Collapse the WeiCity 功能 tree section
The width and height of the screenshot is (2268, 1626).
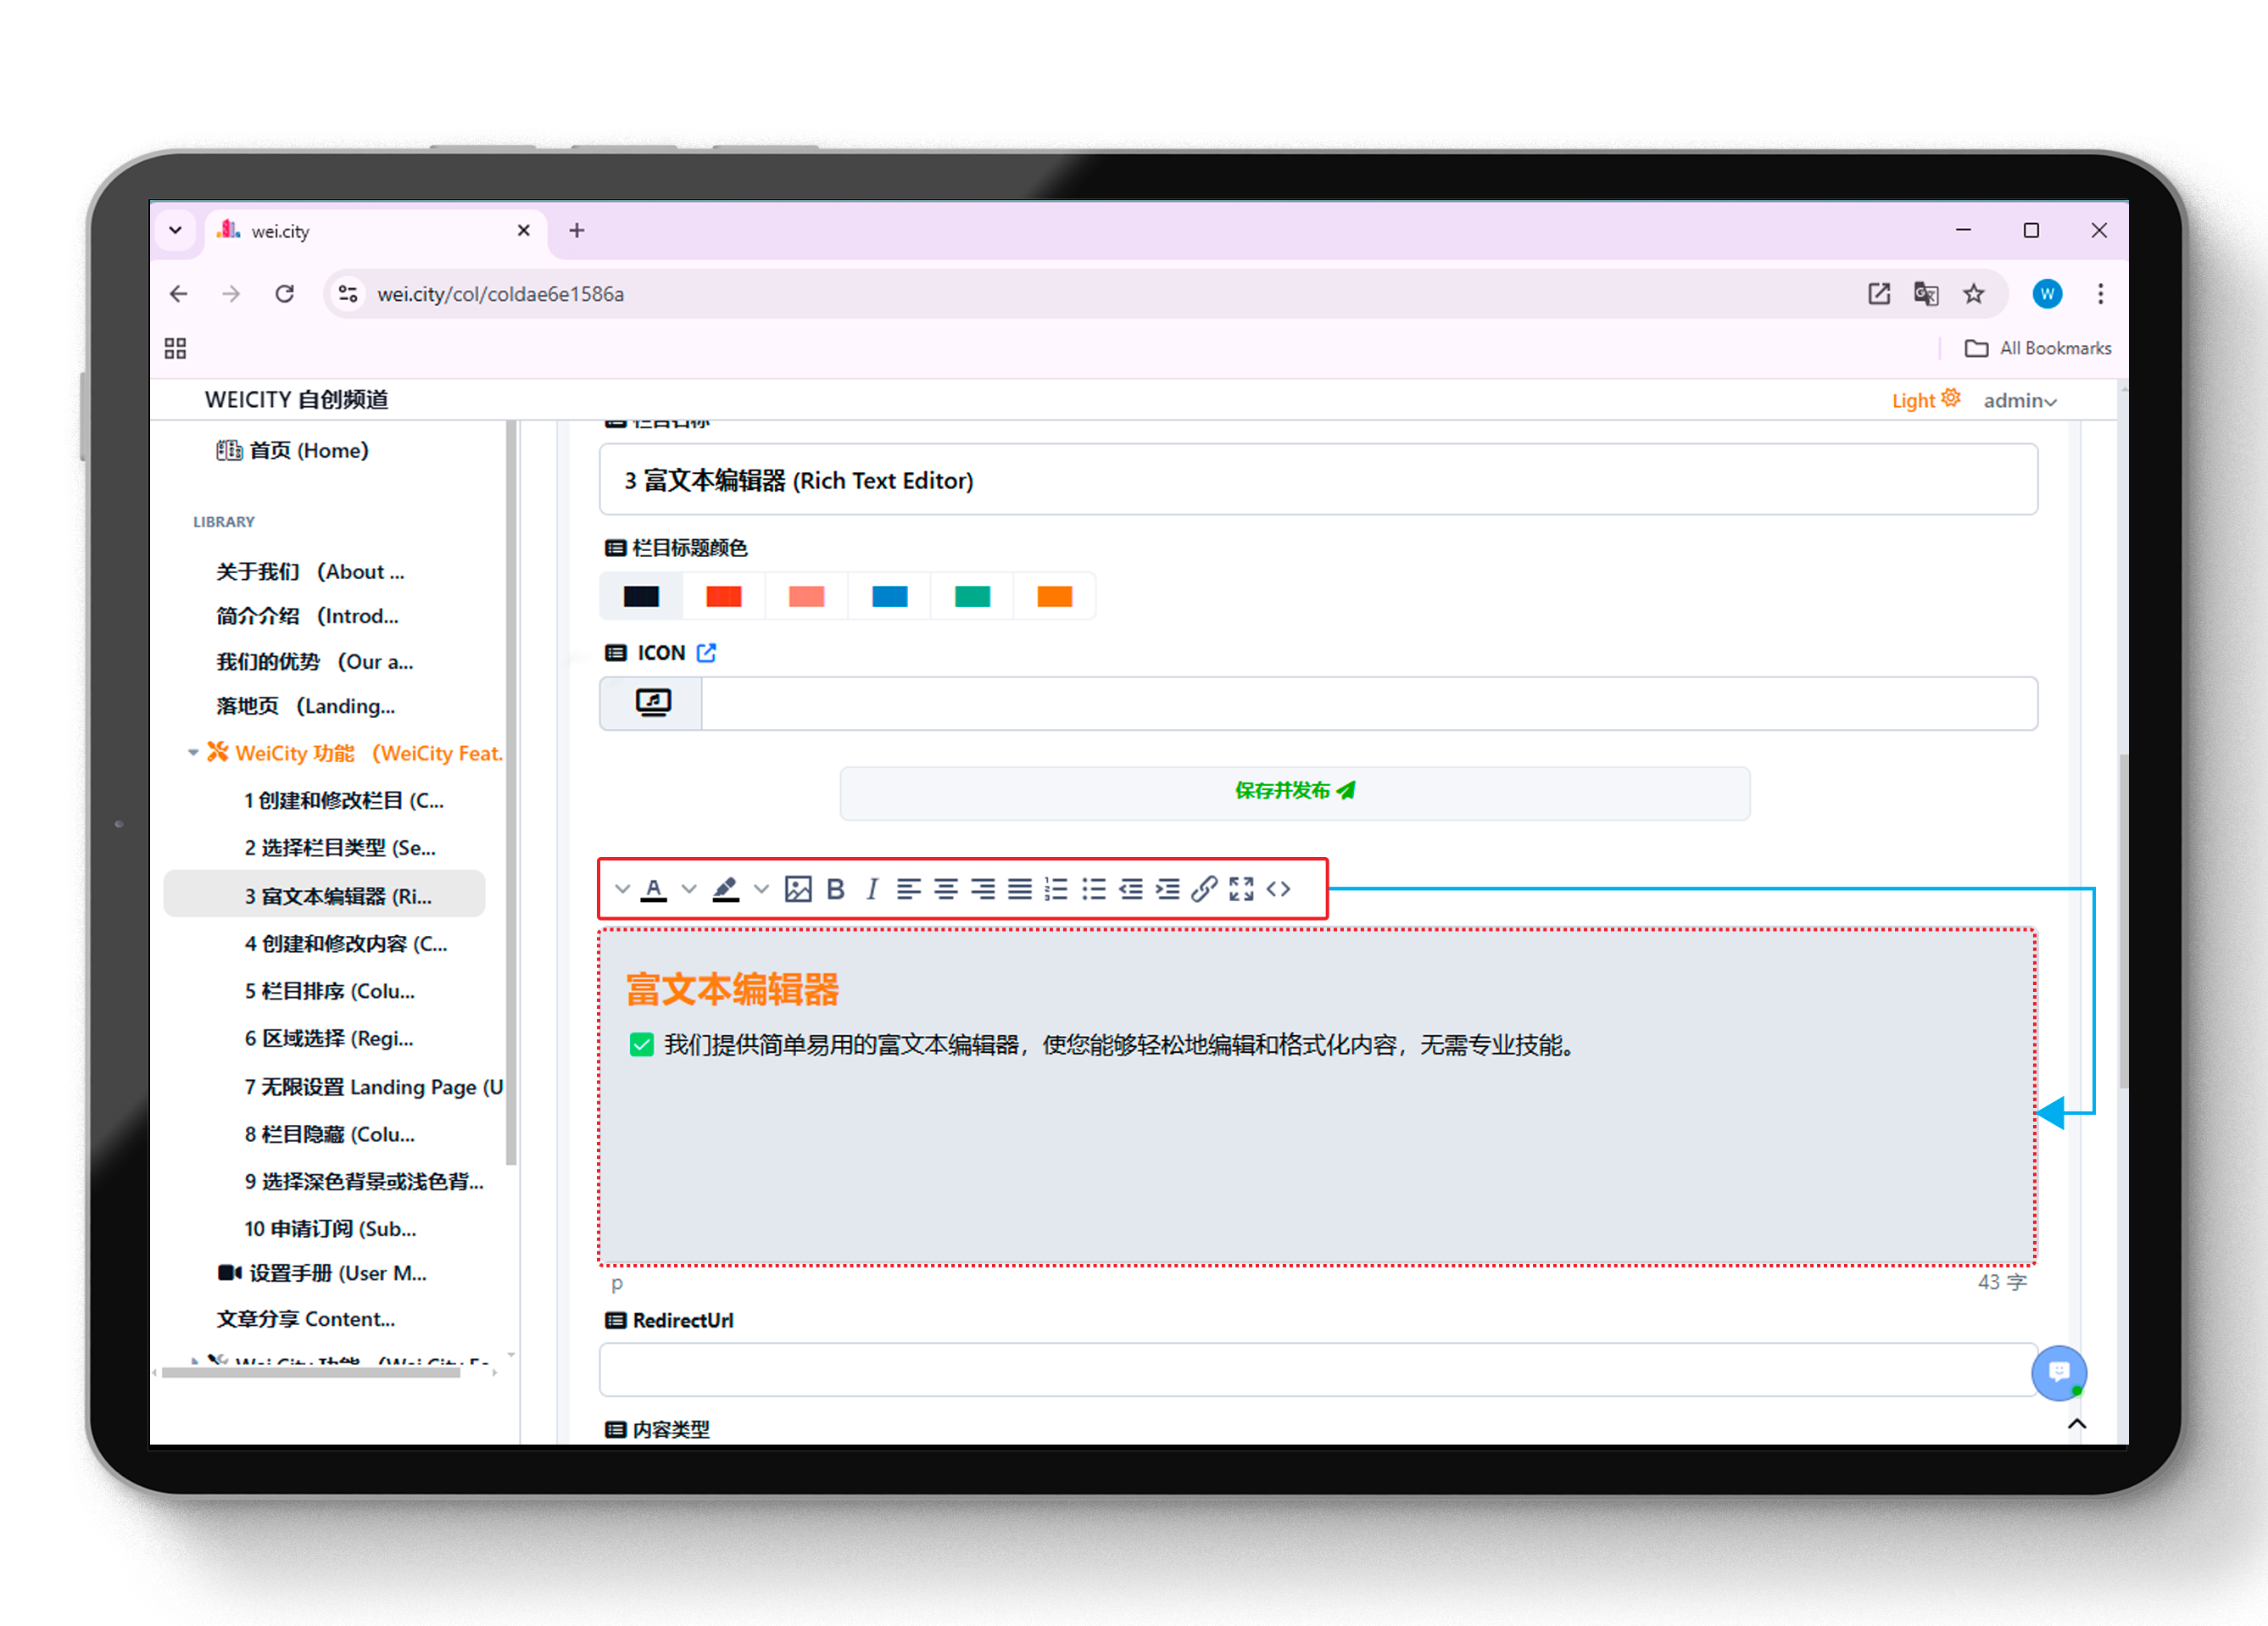click(x=193, y=753)
